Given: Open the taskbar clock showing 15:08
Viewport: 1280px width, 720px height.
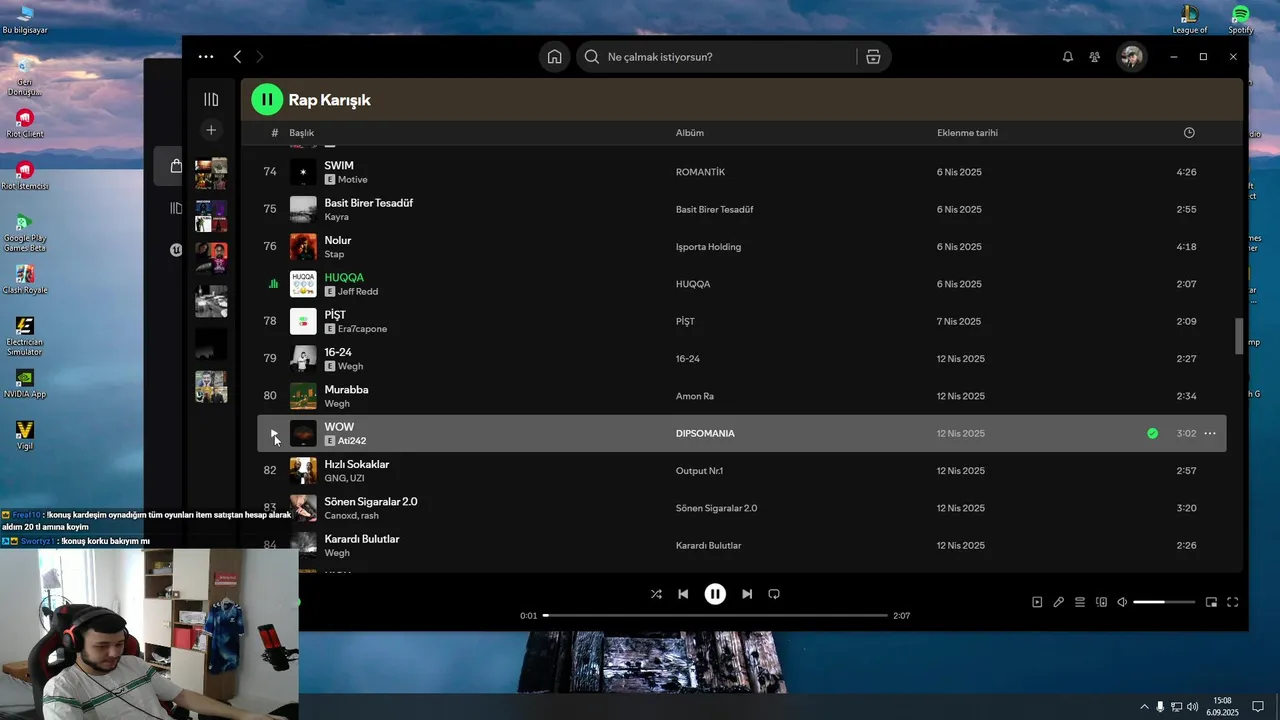Looking at the screenshot, I should (x=1222, y=707).
